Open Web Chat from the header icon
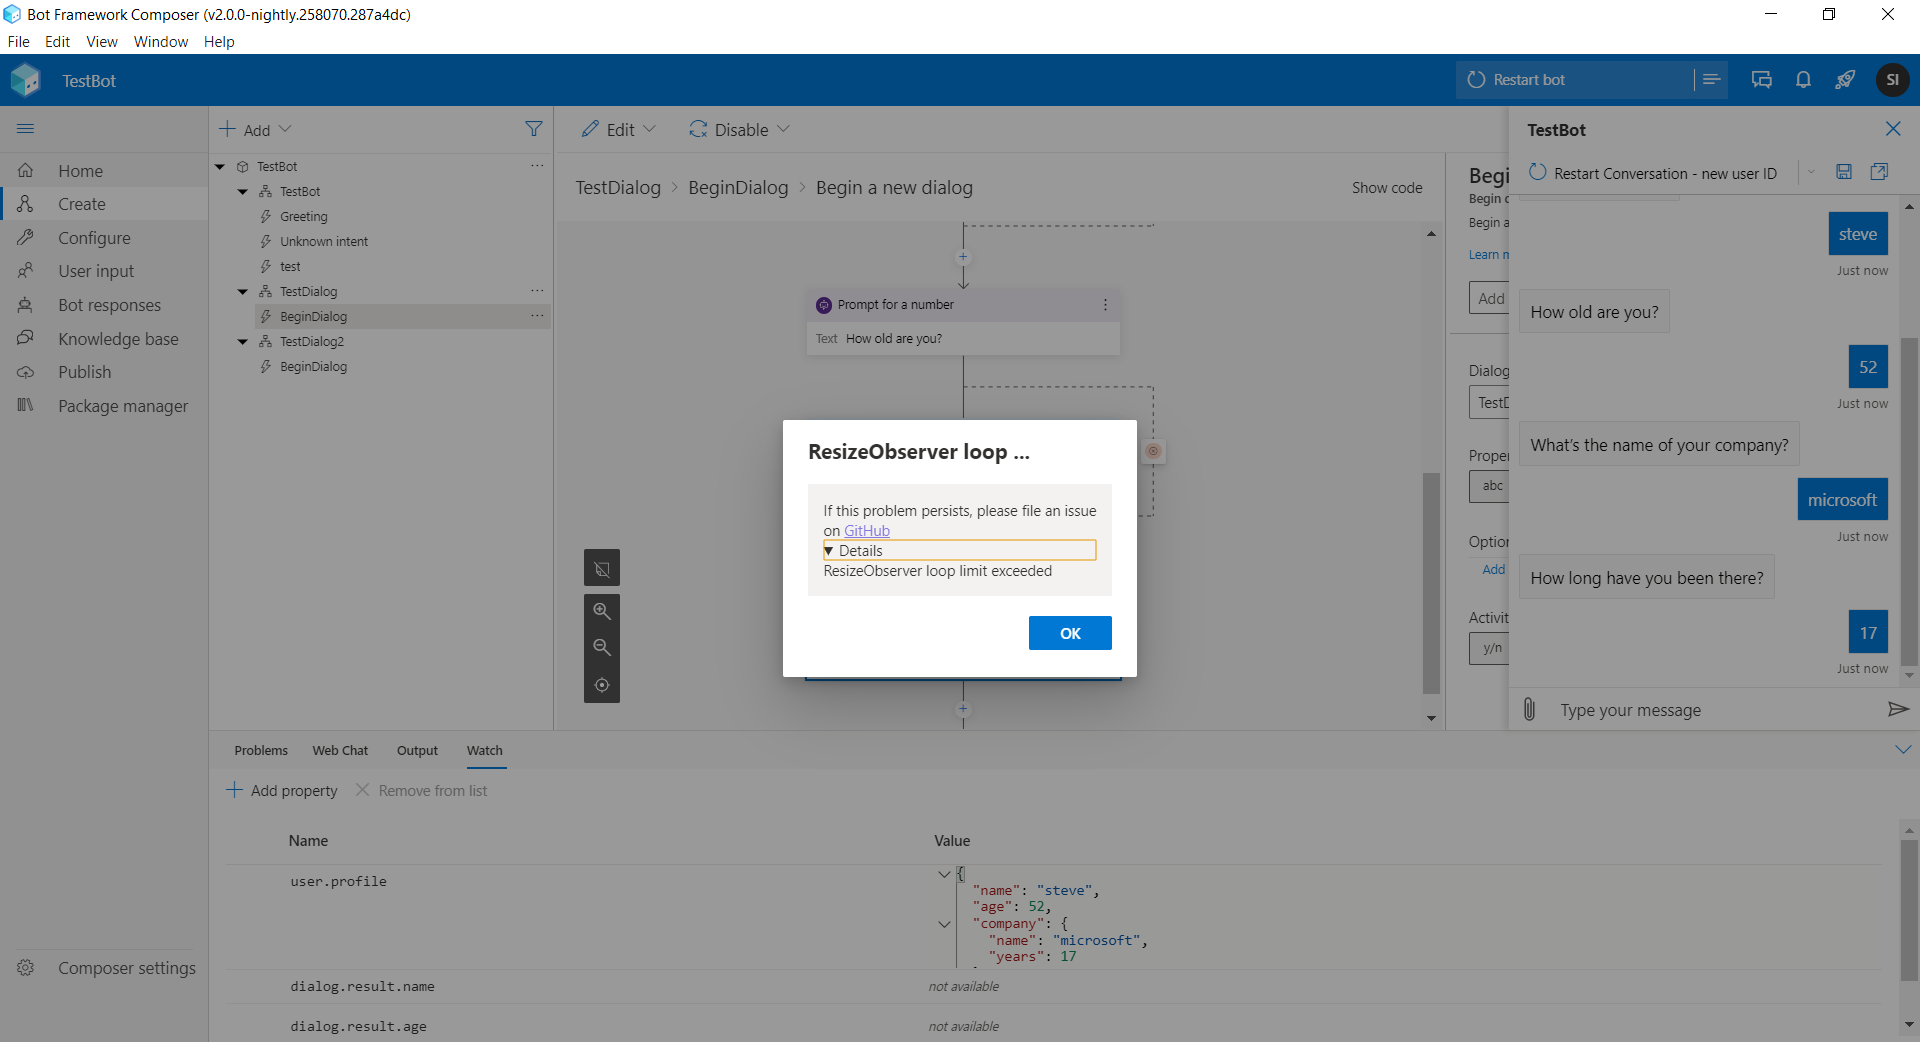Screen dimensions: 1920x1042 point(1761,80)
